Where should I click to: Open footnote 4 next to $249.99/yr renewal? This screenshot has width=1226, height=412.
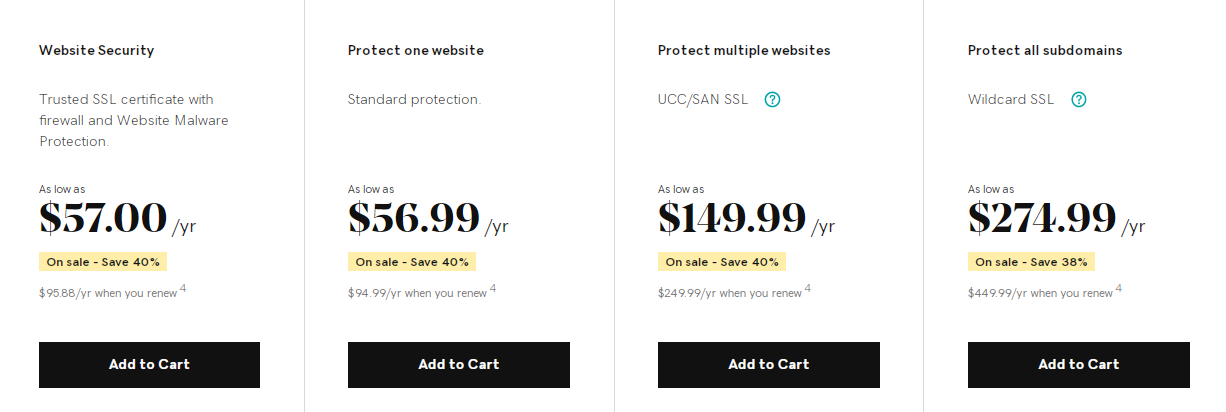click(x=808, y=289)
